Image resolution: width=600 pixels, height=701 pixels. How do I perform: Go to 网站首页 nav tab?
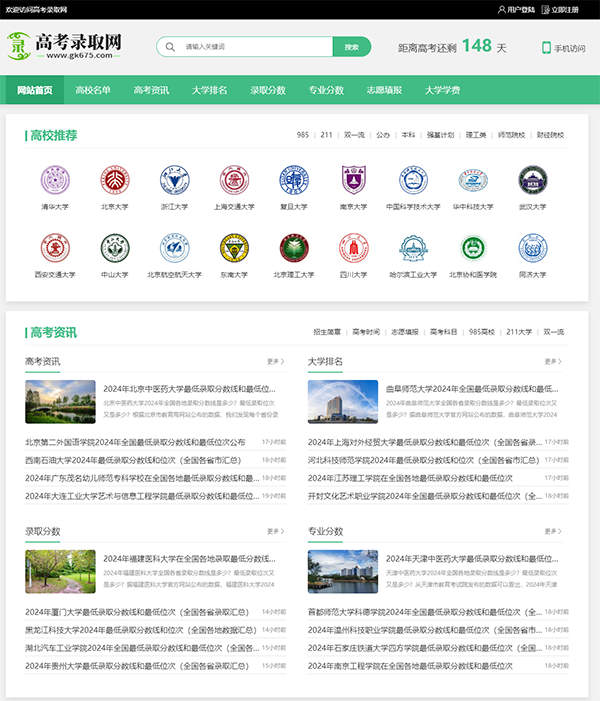[x=34, y=90]
